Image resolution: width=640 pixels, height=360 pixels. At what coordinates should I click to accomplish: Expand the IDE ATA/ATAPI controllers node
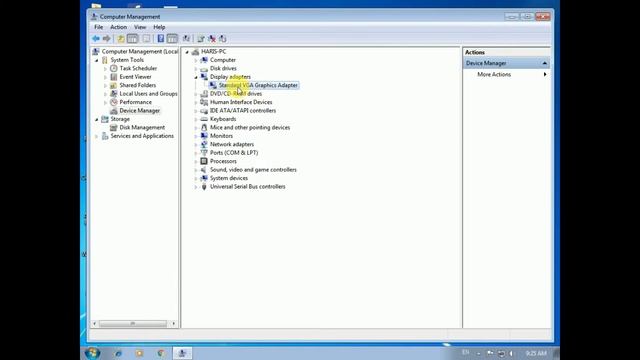pyautogui.click(x=196, y=111)
